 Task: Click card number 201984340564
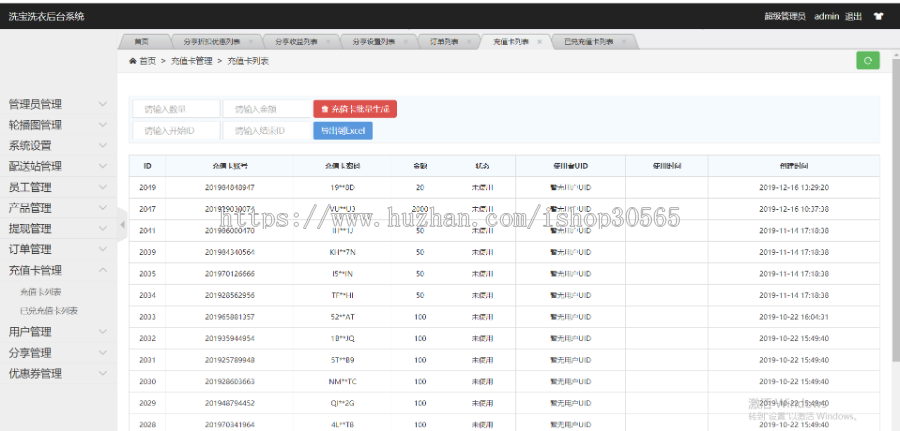(230, 252)
